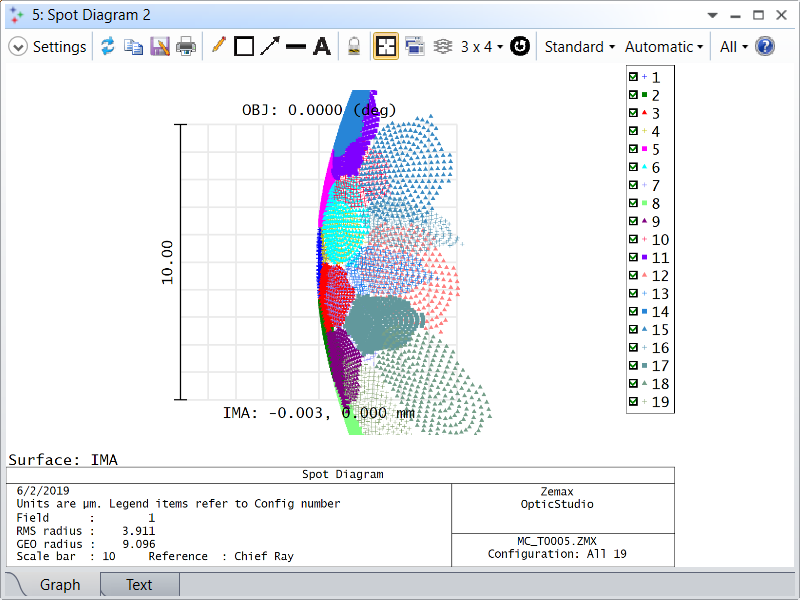Uncheck legend configuration 12 checkbox
The image size is (800, 600).
633,275
